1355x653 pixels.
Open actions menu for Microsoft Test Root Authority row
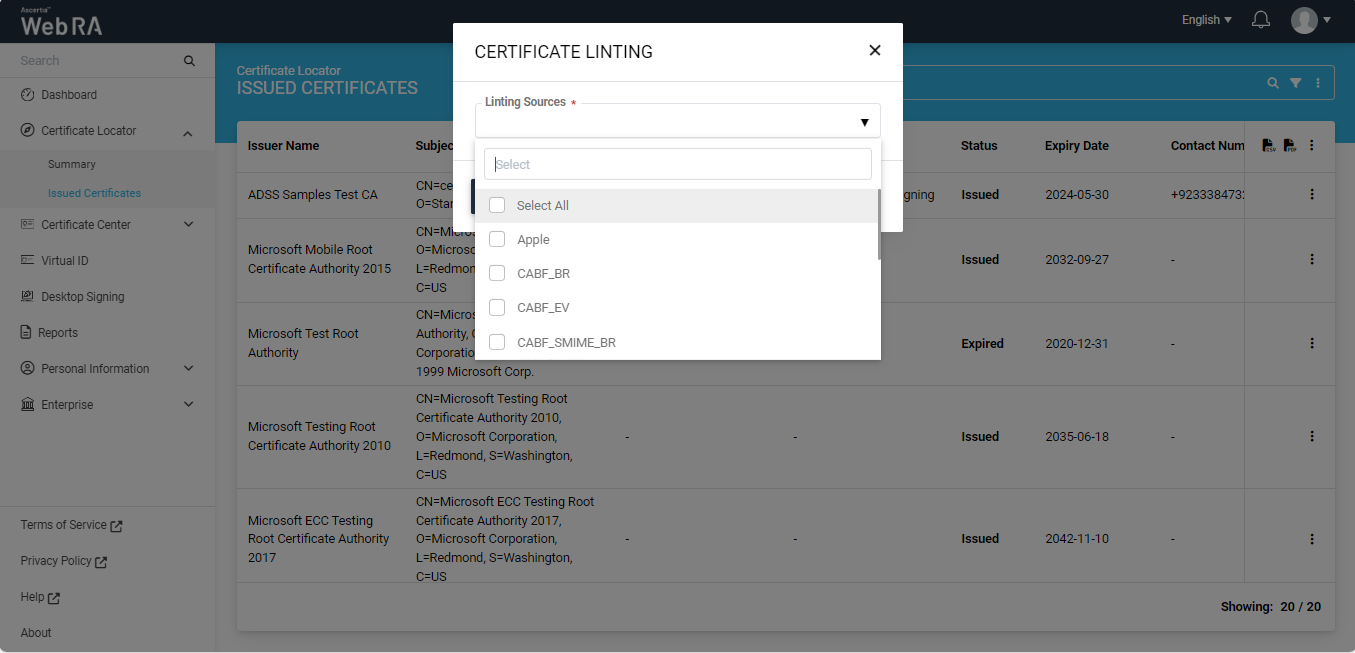(1312, 344)
